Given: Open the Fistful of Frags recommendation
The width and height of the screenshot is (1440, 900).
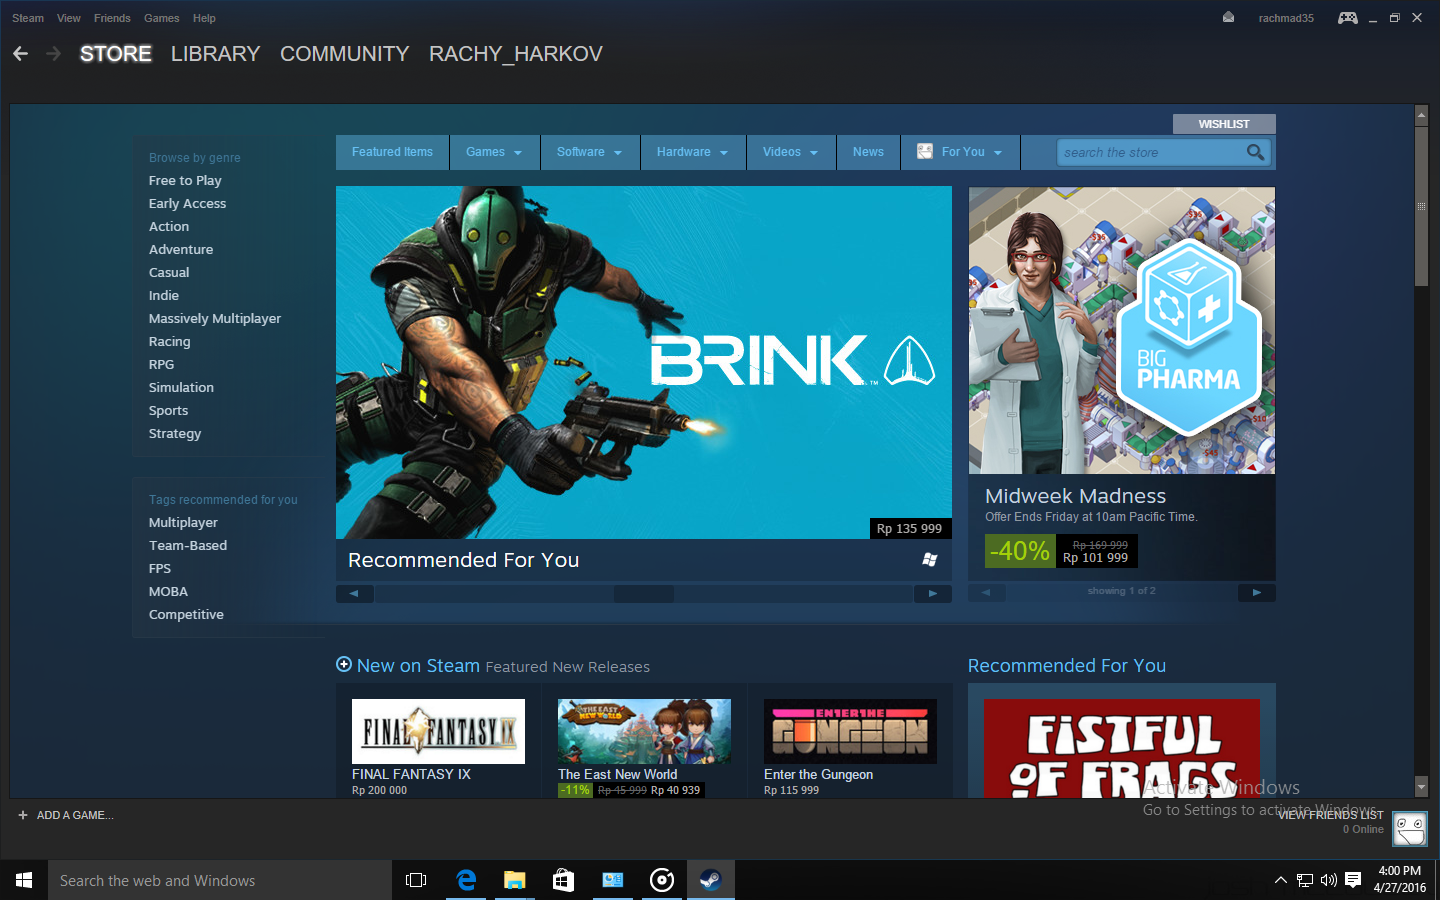Looking at the screenshot, I should [x=1122, y=748].
